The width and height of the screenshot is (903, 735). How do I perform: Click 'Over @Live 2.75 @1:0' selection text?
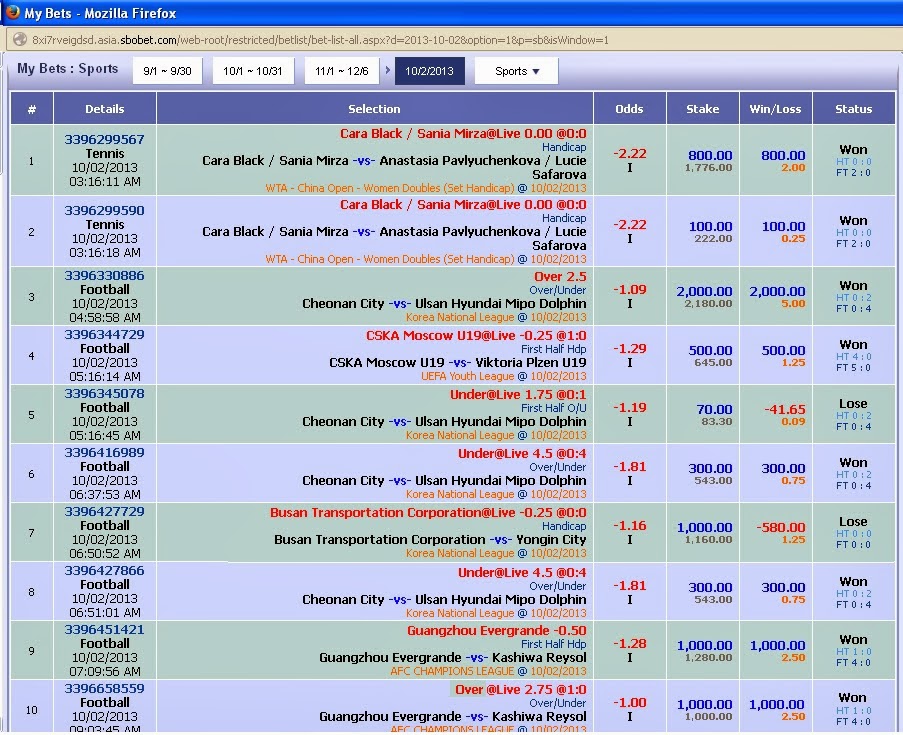(521, 689)
